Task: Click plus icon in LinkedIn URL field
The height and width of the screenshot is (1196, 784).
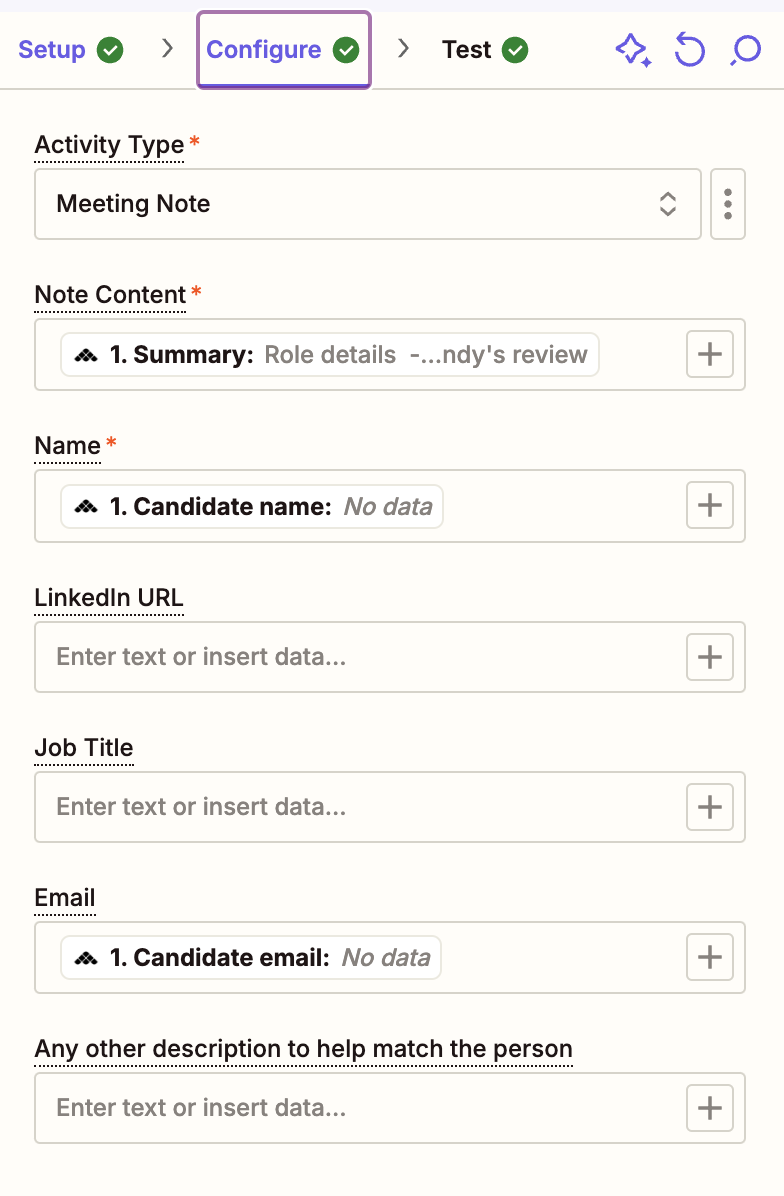Action: (709, 657)
